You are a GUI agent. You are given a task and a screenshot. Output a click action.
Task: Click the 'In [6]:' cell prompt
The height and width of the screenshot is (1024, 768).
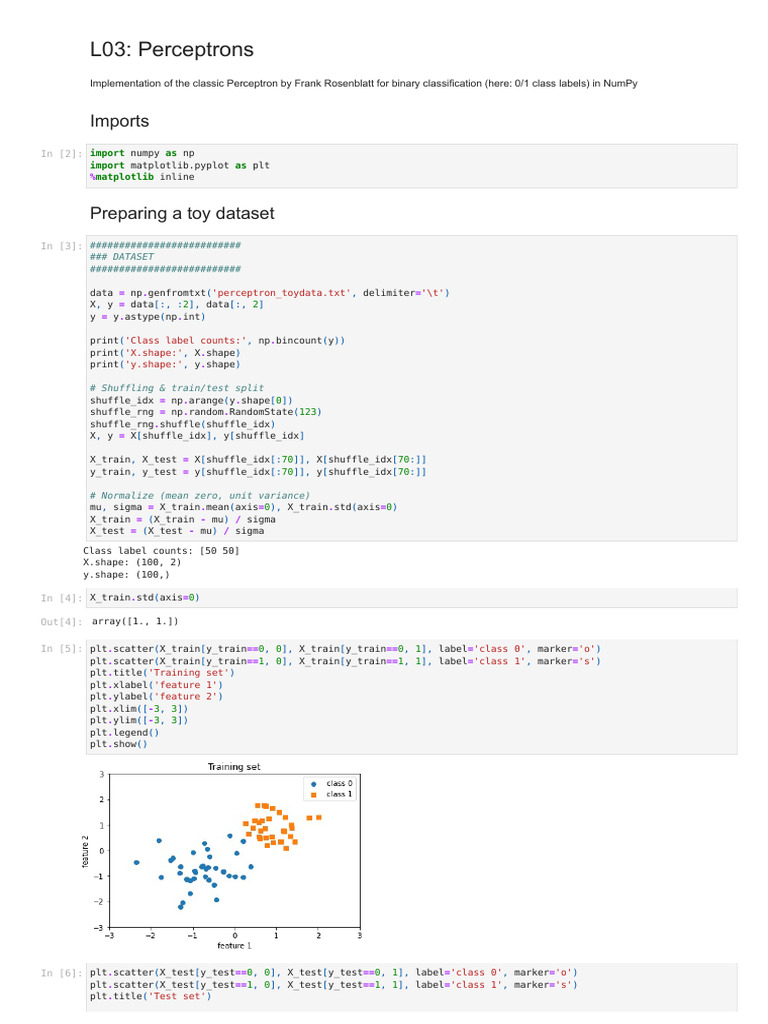(61, 974)
